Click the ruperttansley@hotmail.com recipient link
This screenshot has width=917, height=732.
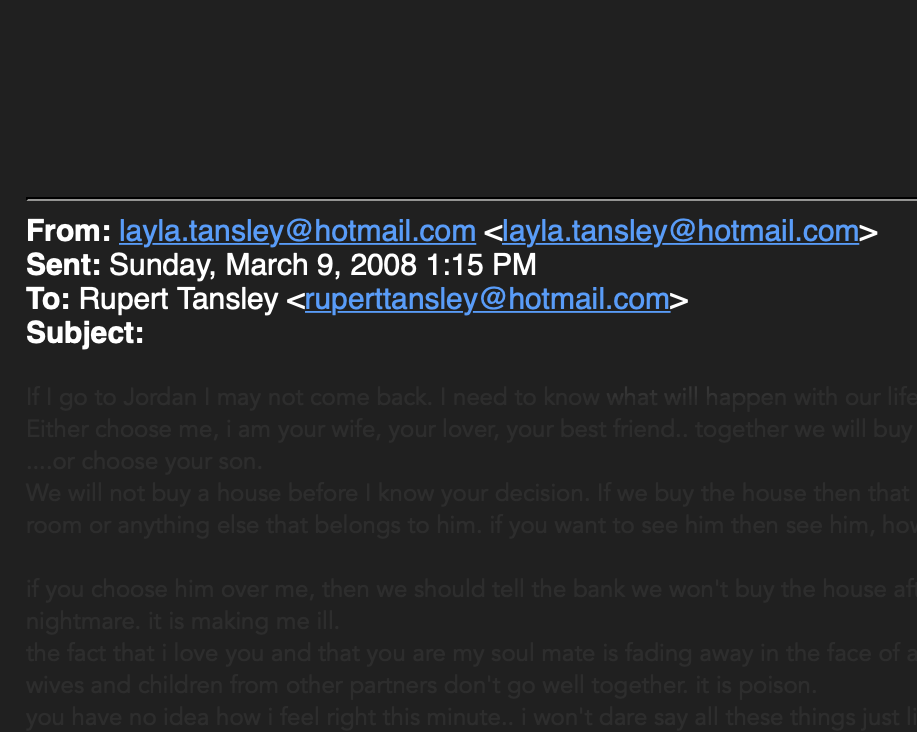click(487, 299)
